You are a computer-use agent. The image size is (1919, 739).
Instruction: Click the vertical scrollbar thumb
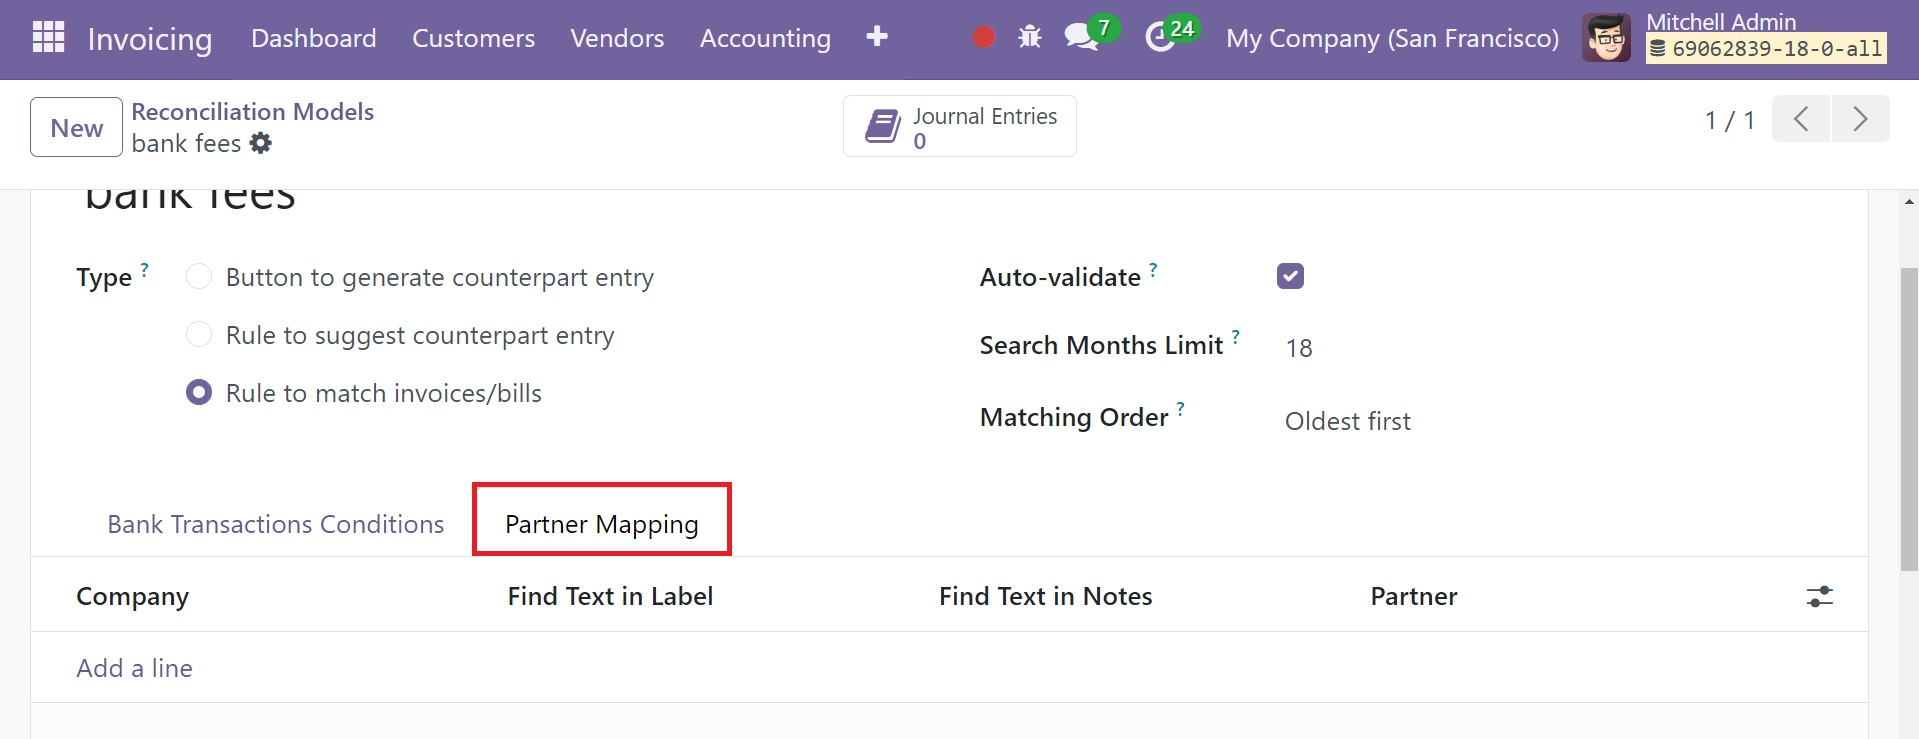click(1909, 420)
